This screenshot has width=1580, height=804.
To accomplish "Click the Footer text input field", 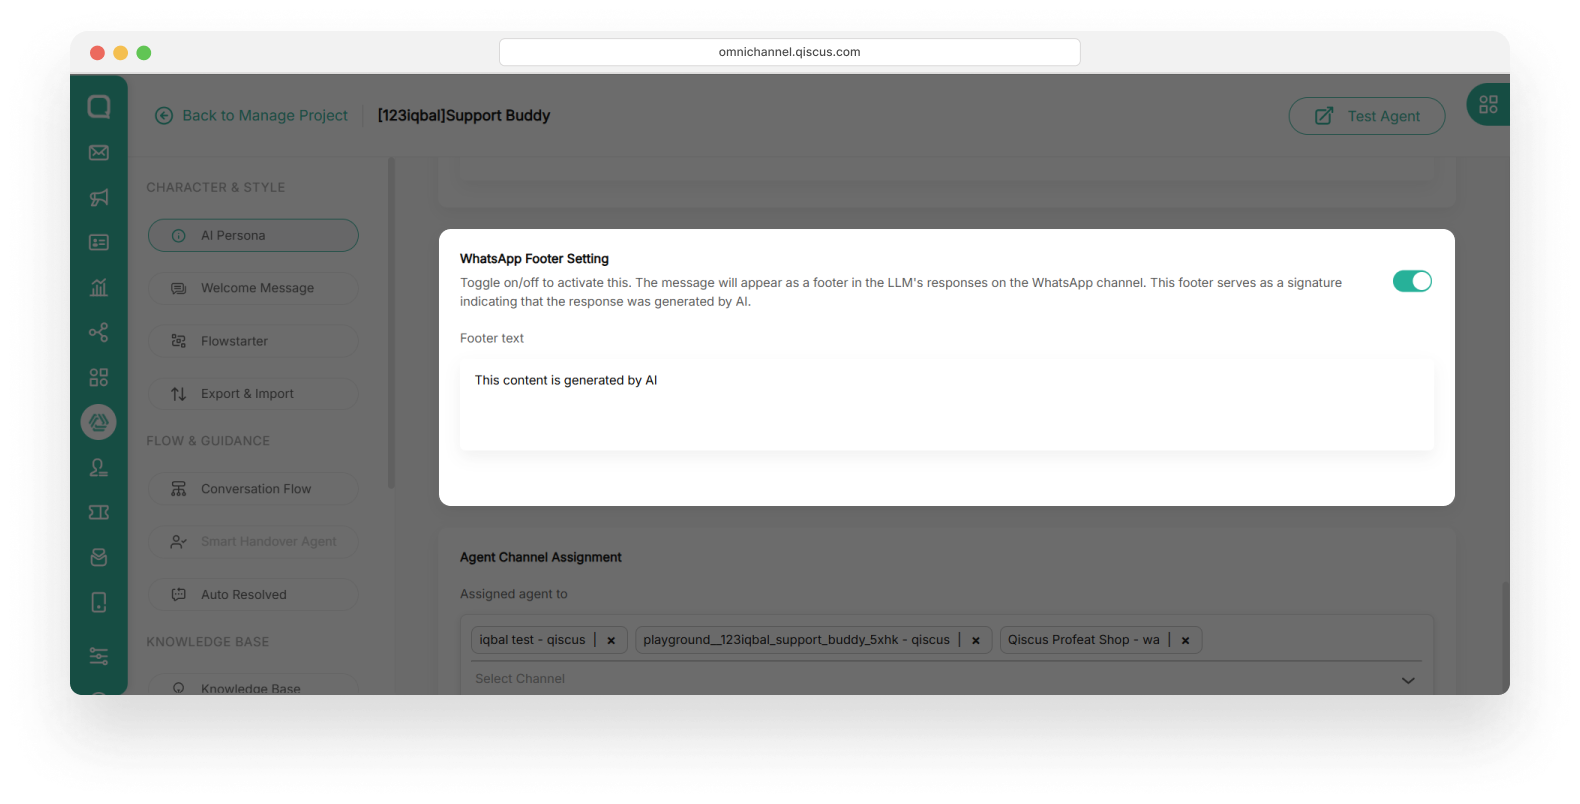I will (946, 404).
